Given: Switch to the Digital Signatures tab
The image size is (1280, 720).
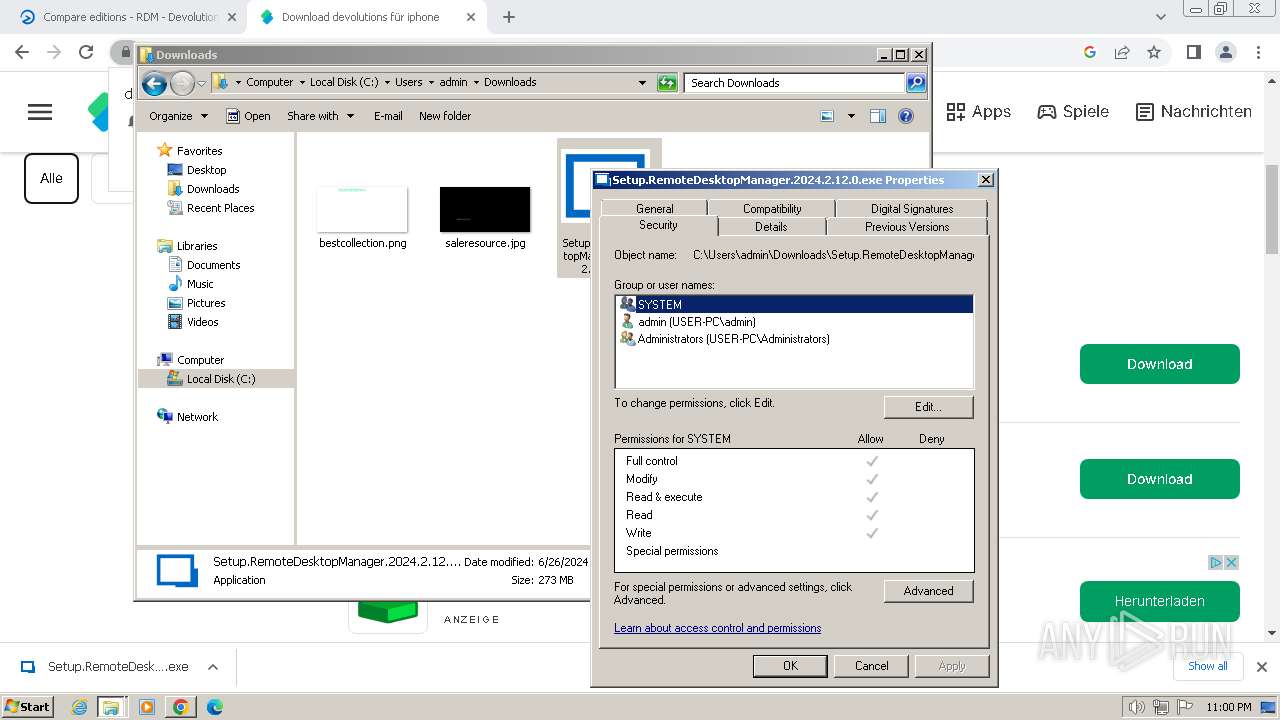Looking at the screenshot, I should coord(911,208).
